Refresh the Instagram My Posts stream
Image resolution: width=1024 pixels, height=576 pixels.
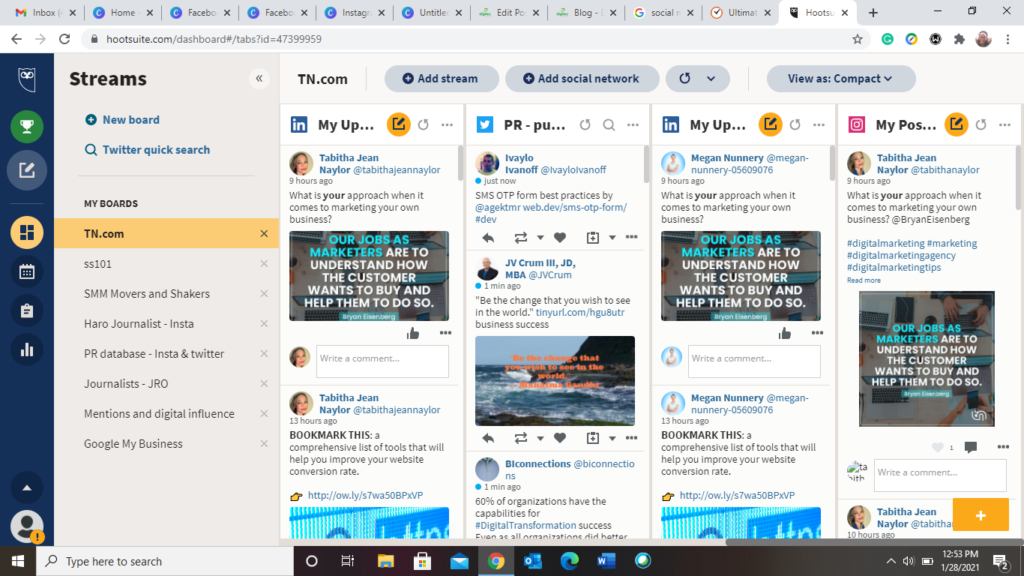point(981,125)
